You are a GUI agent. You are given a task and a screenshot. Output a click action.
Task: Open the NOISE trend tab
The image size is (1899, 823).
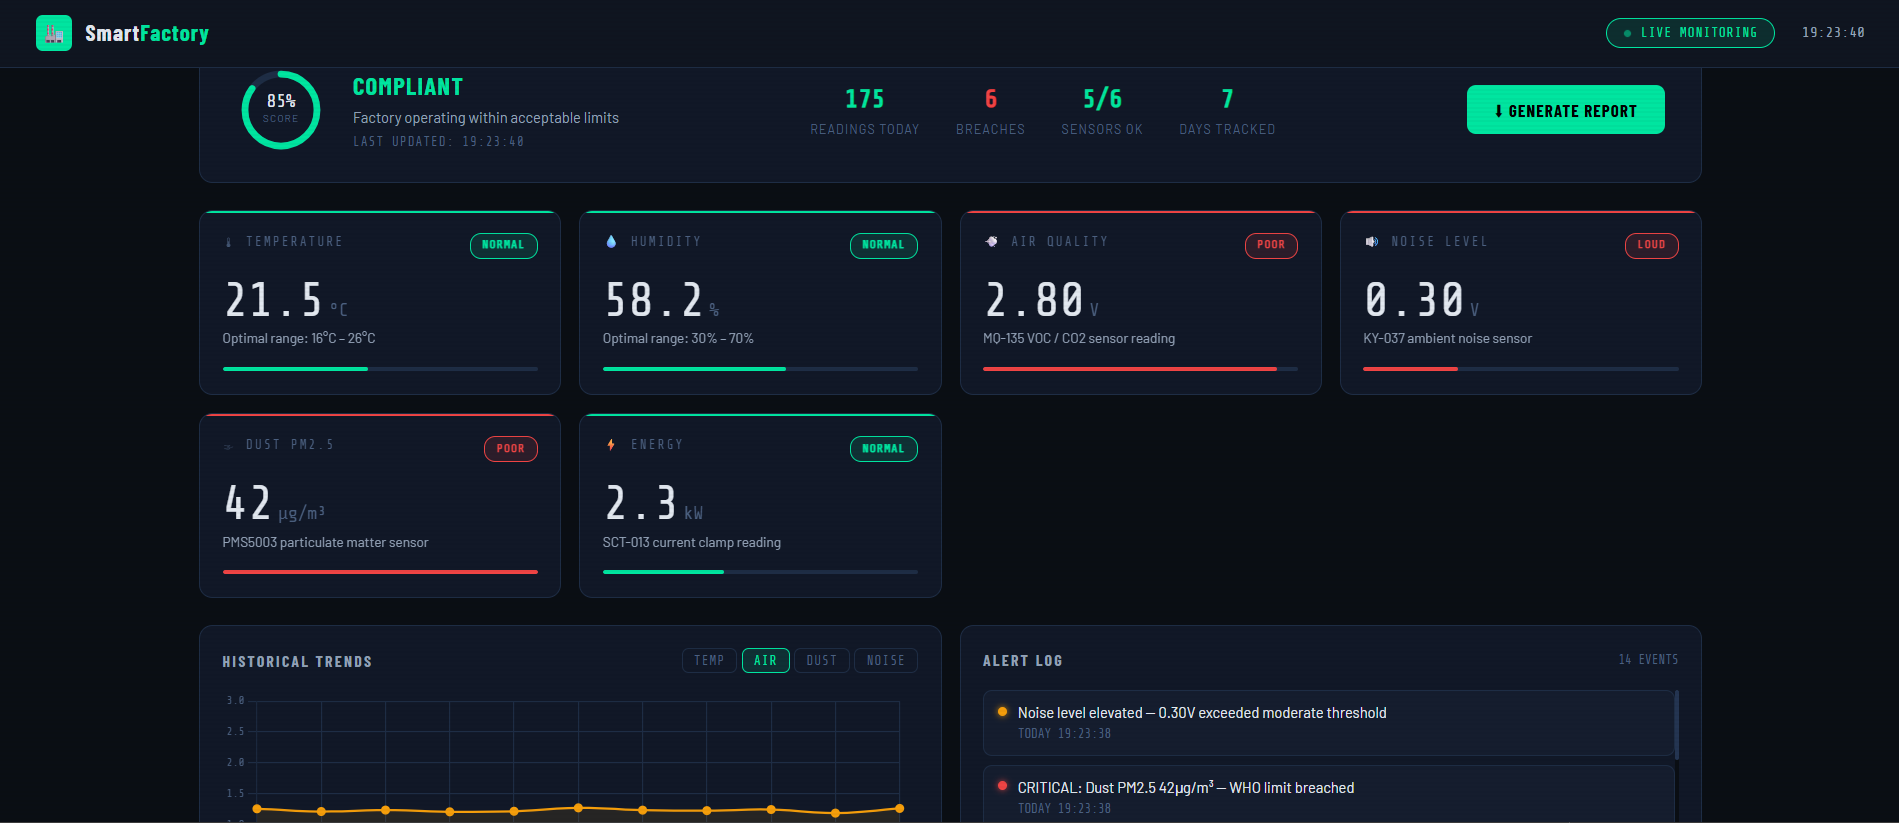click(x=885, y=661)
